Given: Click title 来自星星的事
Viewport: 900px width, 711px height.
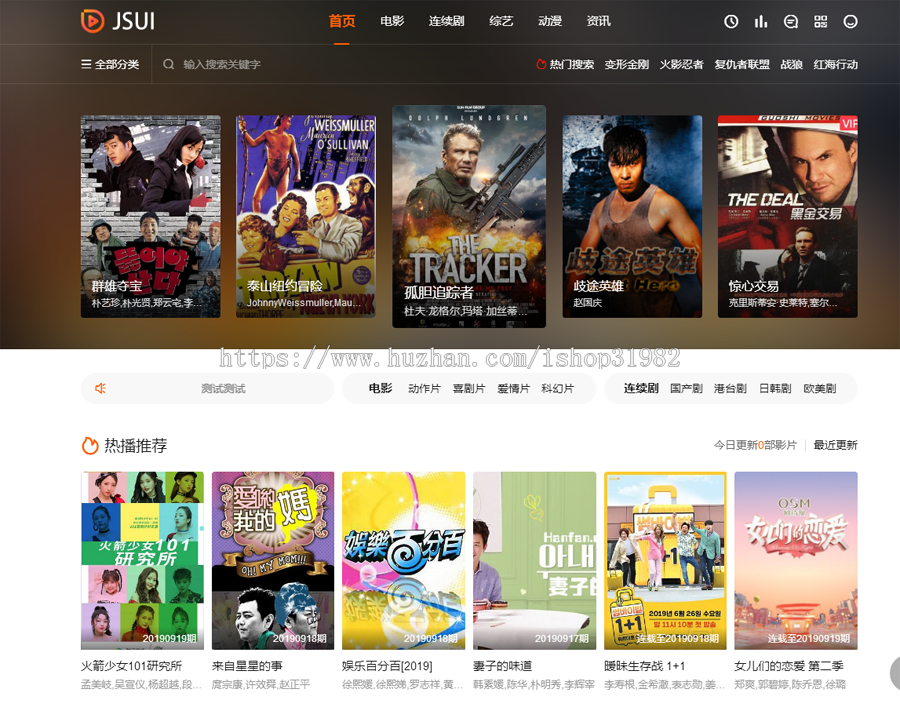Looking at the screenshot, I should (x=247, y=666).
